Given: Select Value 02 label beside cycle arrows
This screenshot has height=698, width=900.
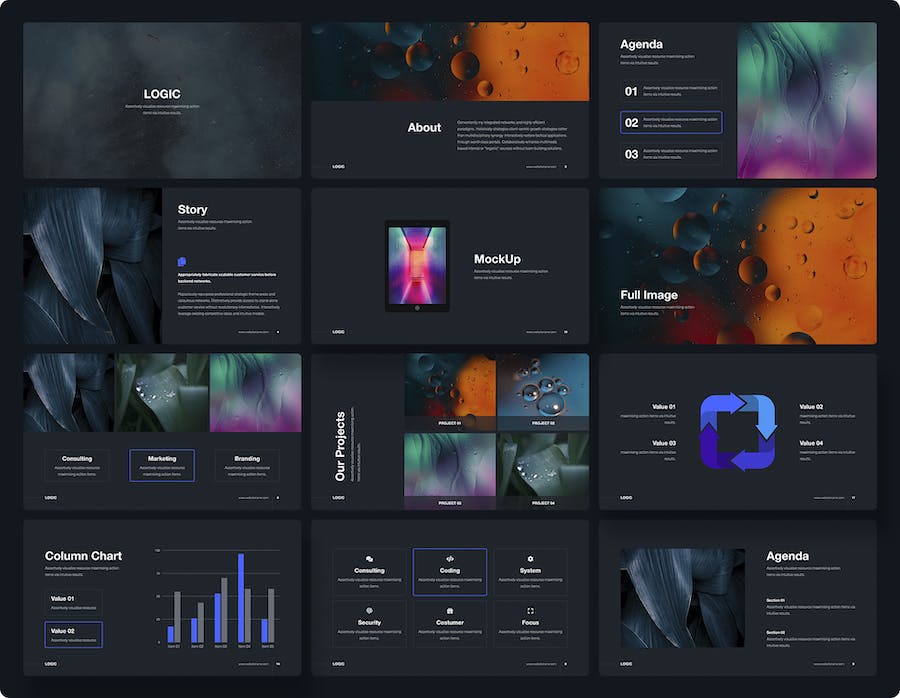Looking at the screenshot, I should click(x=811, y=406).
